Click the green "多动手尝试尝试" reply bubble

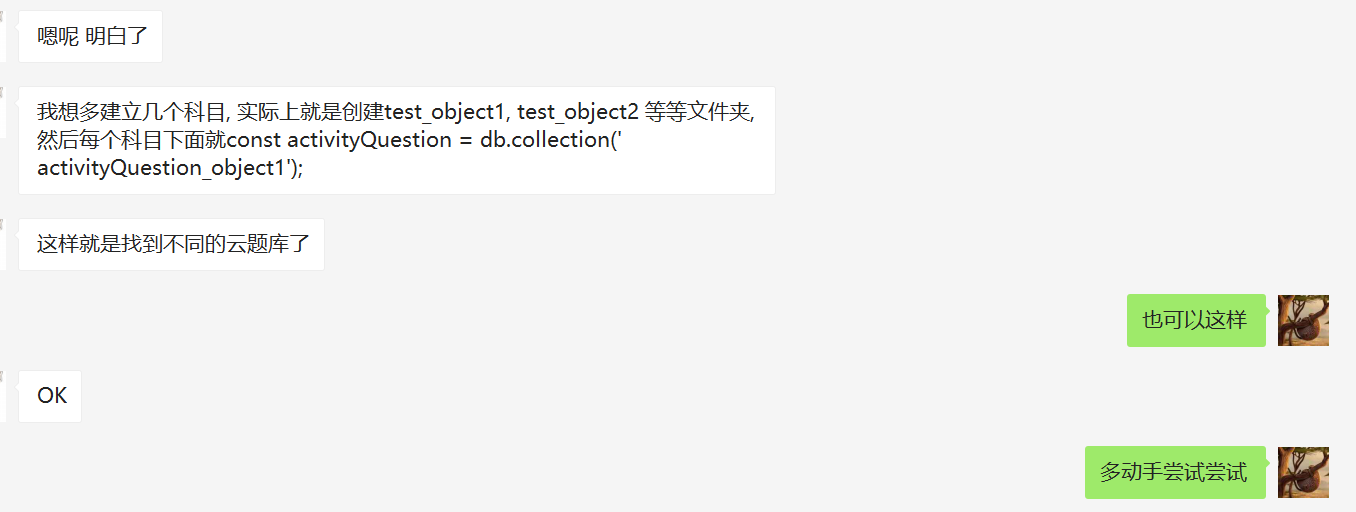coord(1174,472)
